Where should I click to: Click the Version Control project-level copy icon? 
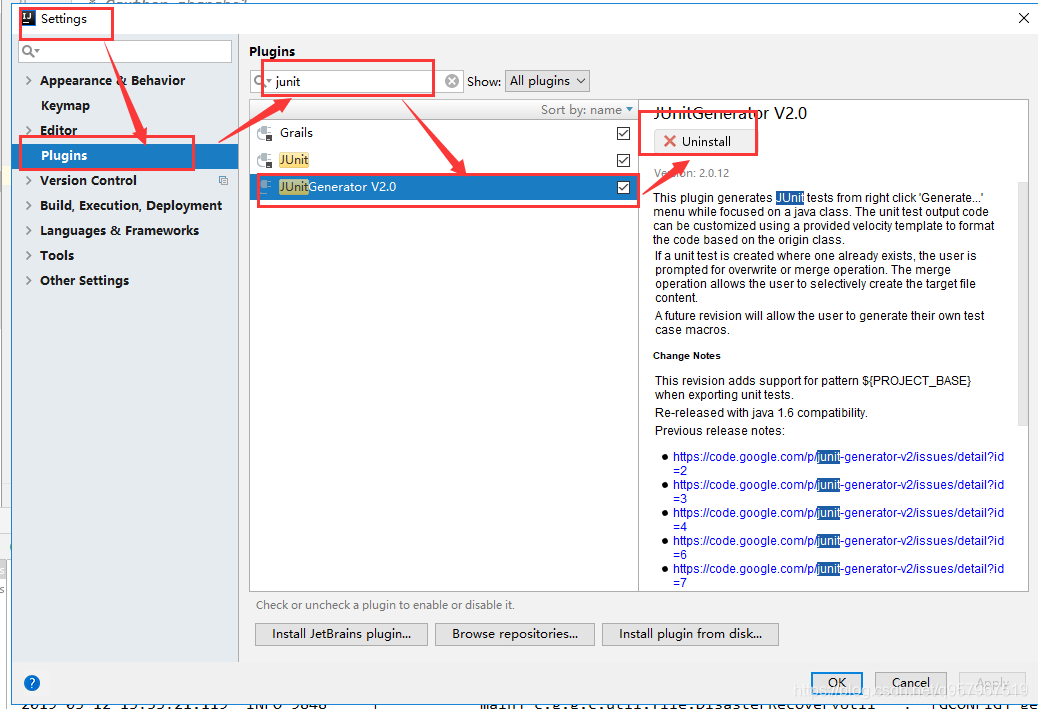224,181
